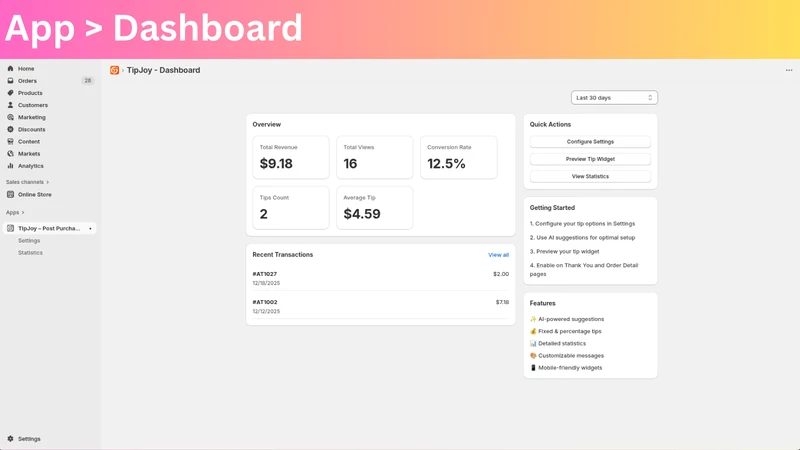
Task: Click the Markets globe icon
Action: 10,154
